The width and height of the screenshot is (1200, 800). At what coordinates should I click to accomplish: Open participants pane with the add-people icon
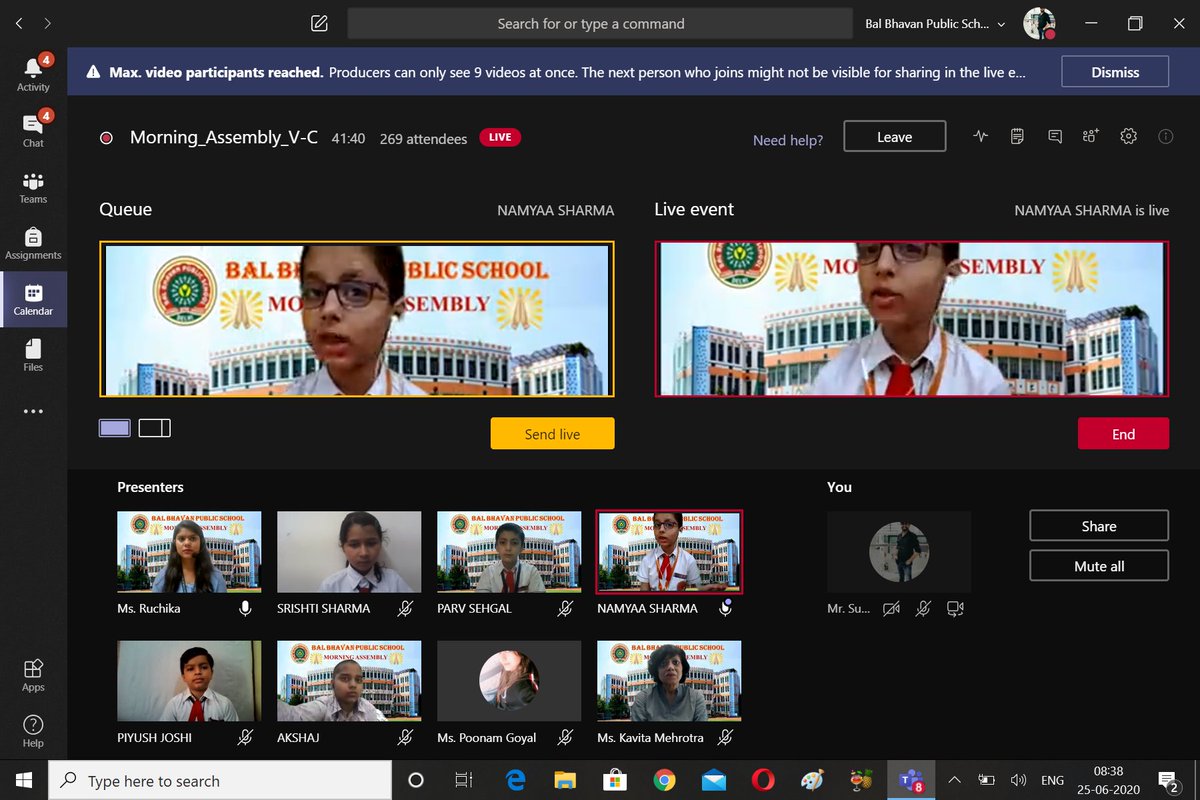tap(1090, 136)
